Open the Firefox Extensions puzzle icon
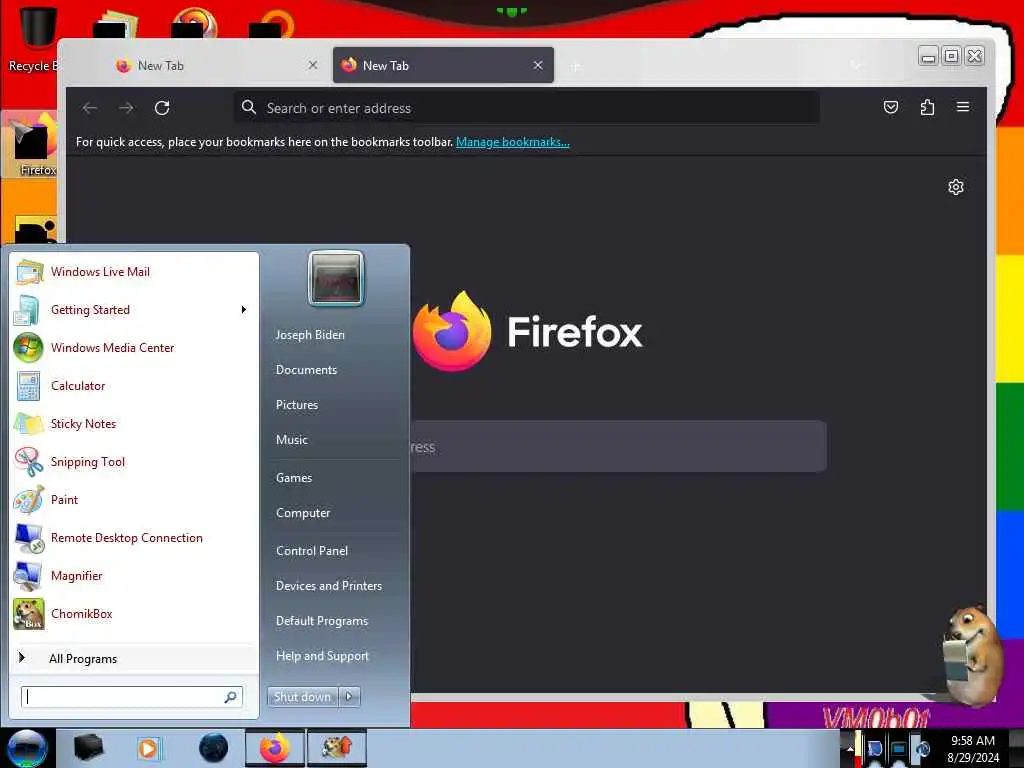The height and width of the screenshot is (768, 1024). coord(927,107)
